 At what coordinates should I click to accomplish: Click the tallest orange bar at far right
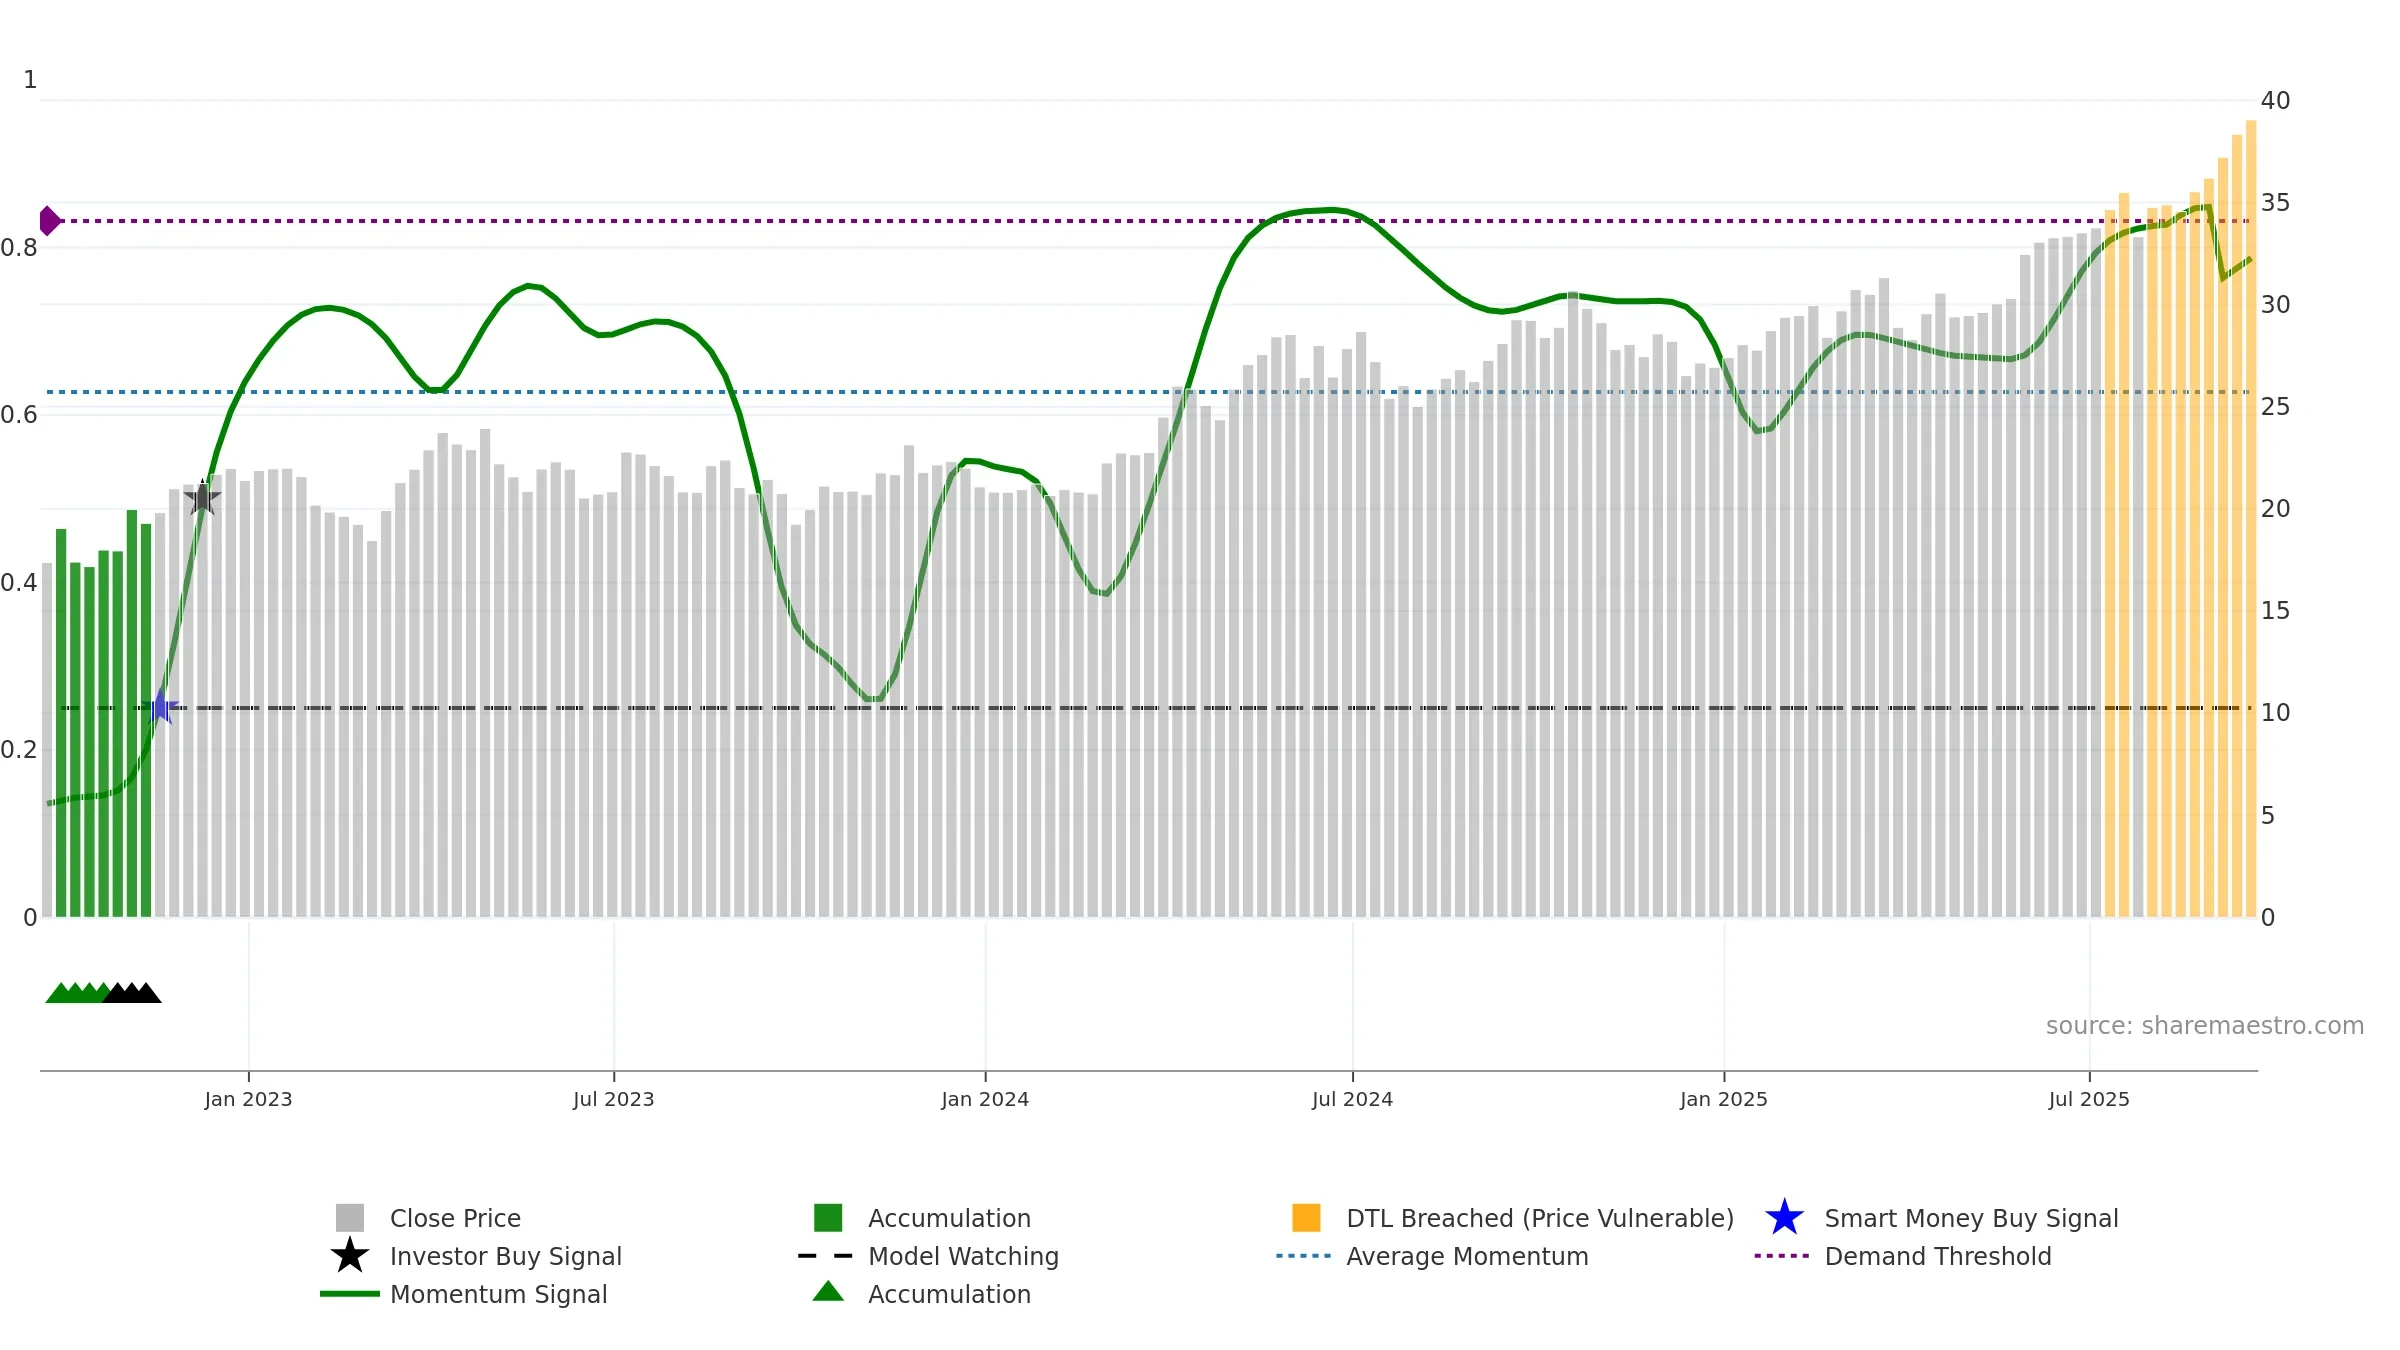[x=2251, y=518]
